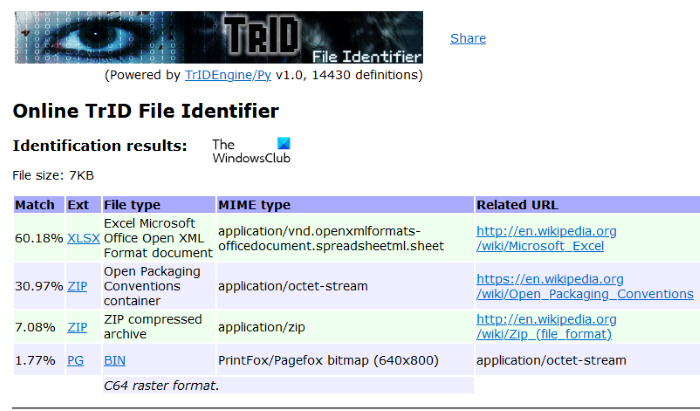Viewport: 700px width, 411px height.
Task: Click the TrID File Identifier banner image
Action: coord(218,37)
